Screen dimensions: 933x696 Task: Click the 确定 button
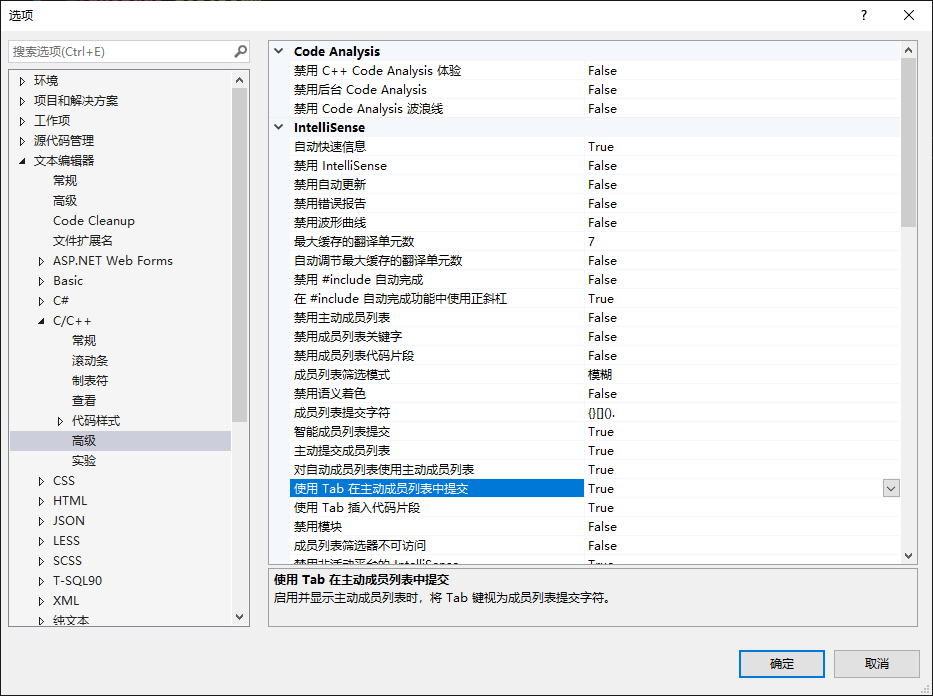click(781, 663)
